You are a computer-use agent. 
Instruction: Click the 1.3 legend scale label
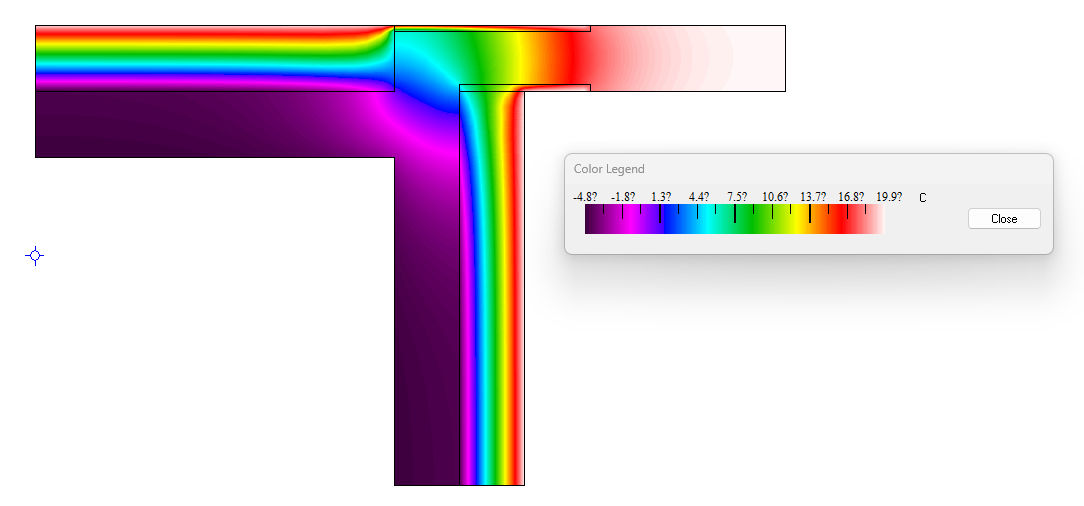click(x=661, y=197)
